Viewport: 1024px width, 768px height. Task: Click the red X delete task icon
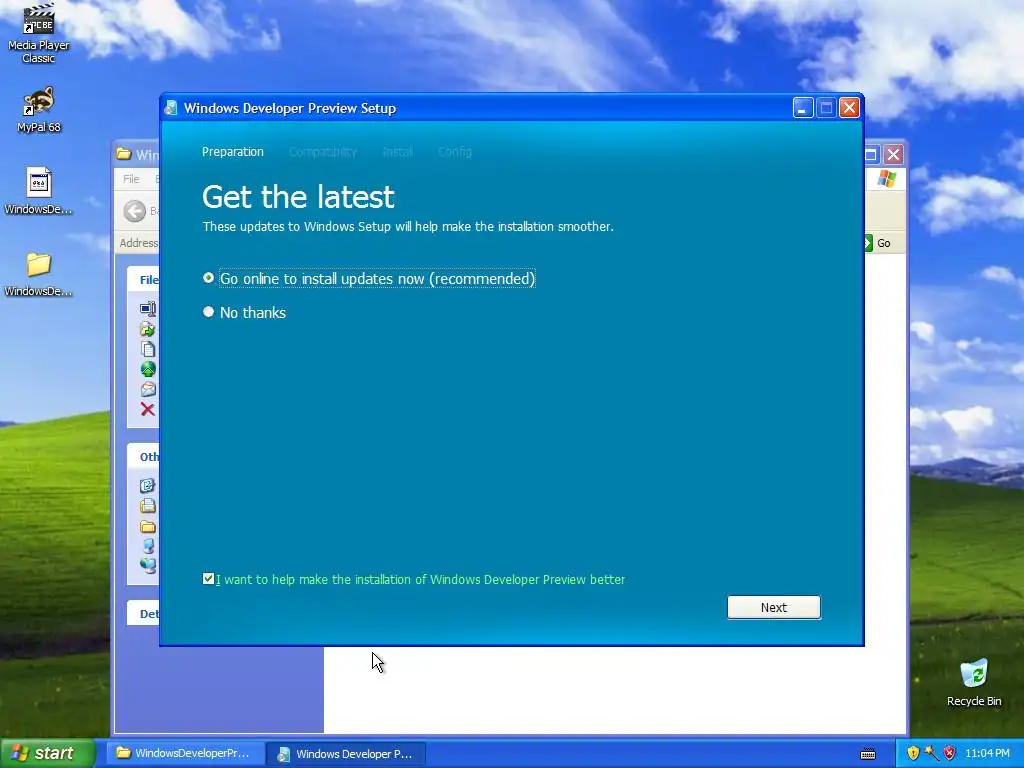click(148, 409)
